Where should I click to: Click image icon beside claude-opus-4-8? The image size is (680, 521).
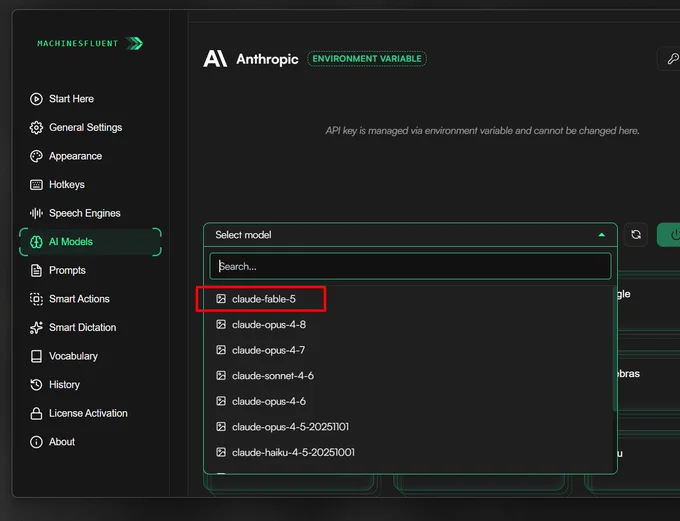click(221, 324)
